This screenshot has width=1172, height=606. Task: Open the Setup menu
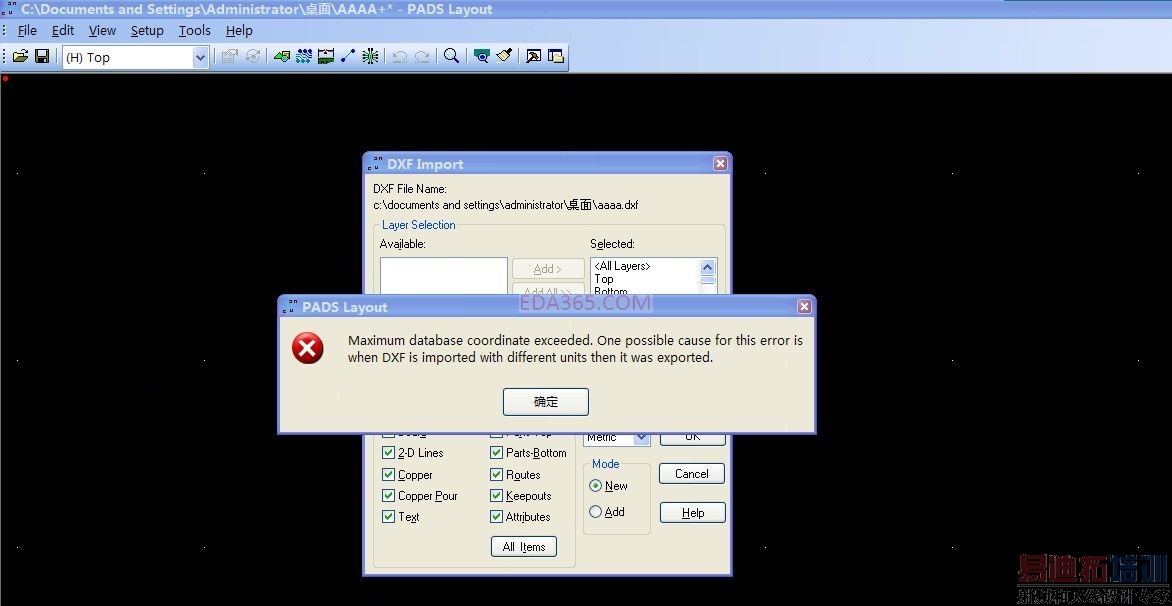pyautogui.click(x=147, y=31)
